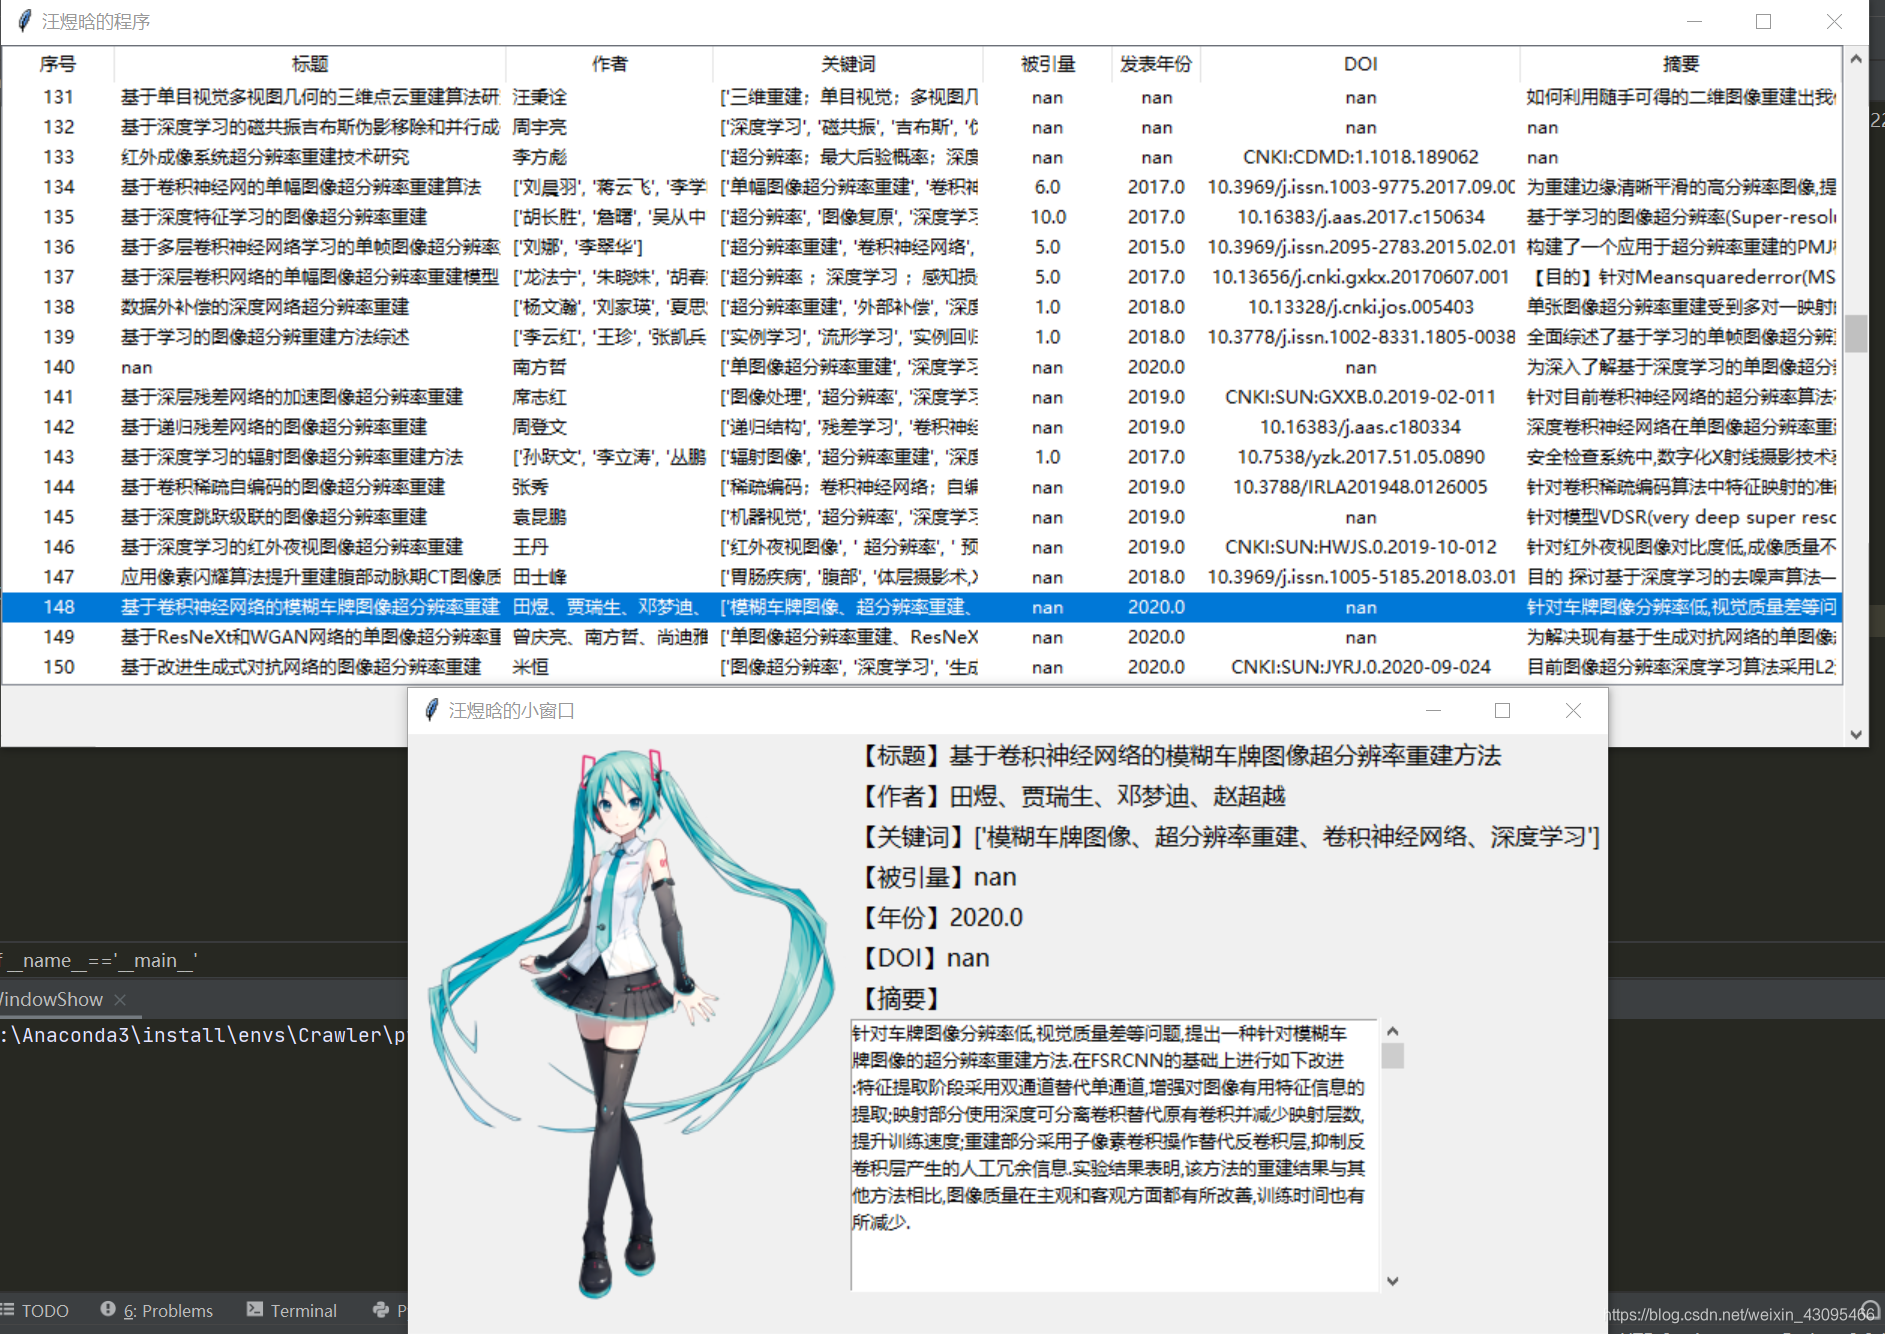Image resolution: width=1885 pixels, height=1334 pixels.
Task: Select row 149 基于ResNeXt和WGAN网络
Action: click(920, 637)
